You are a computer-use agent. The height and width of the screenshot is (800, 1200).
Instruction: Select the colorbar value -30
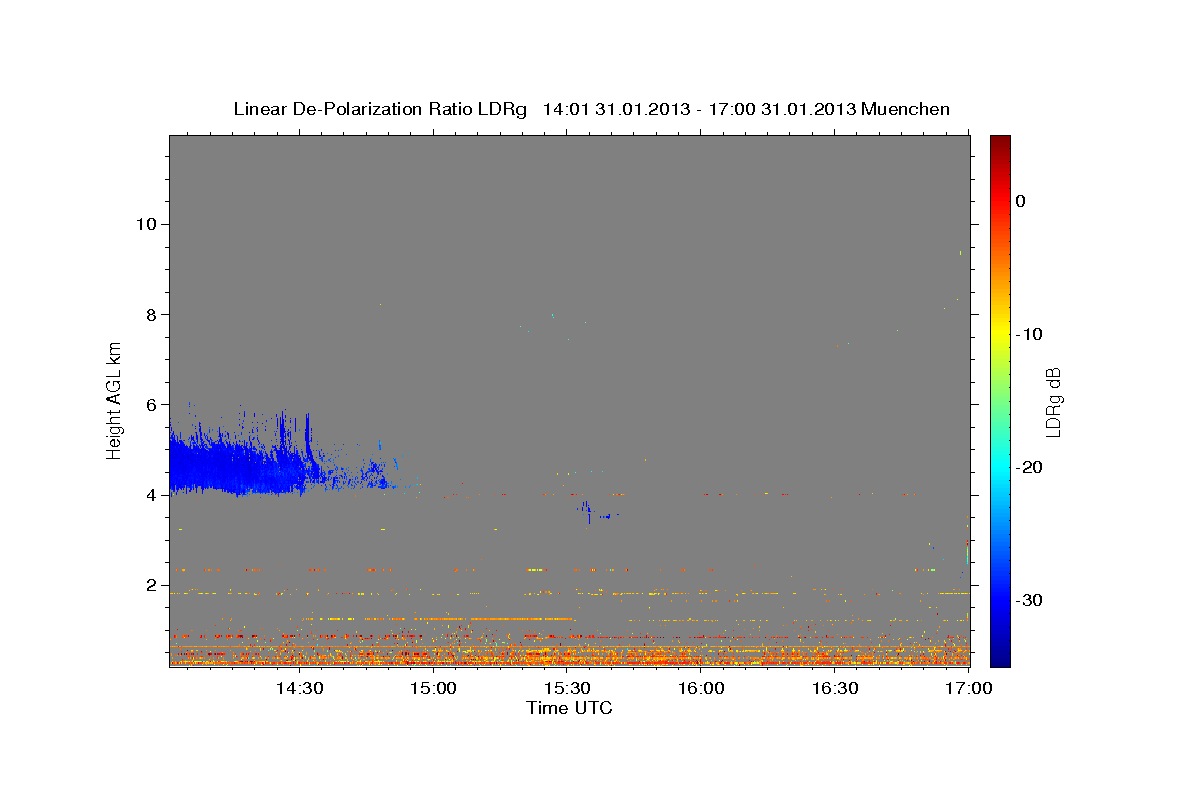(1029, 600)
